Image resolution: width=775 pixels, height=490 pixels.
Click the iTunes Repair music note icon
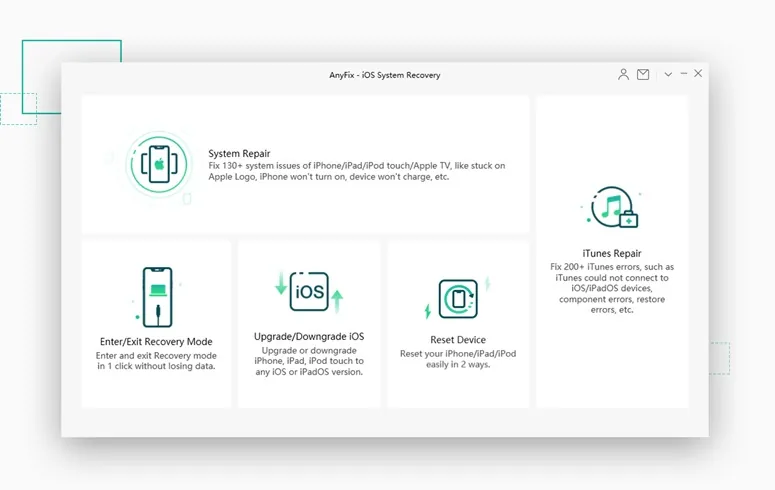[x=612, y=207]
